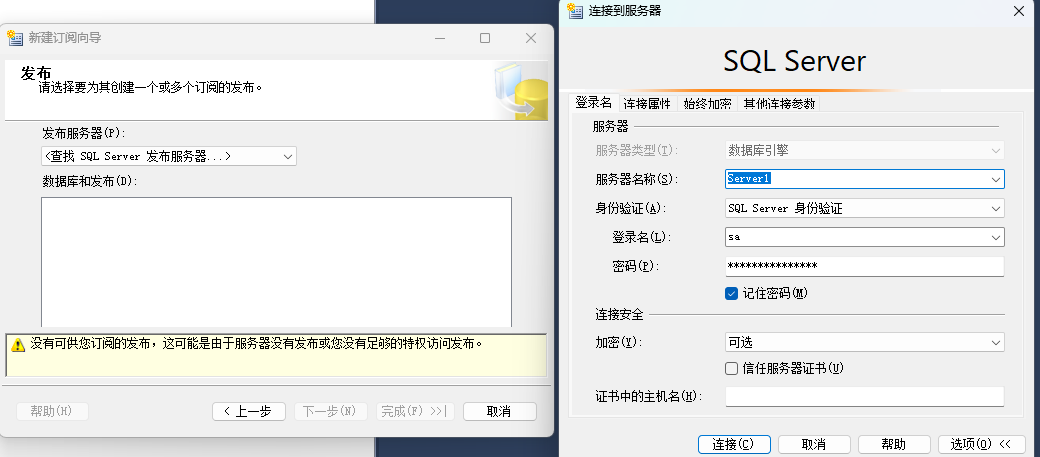
Task: Click the 连接(C) button
Action: coord(734,444)
